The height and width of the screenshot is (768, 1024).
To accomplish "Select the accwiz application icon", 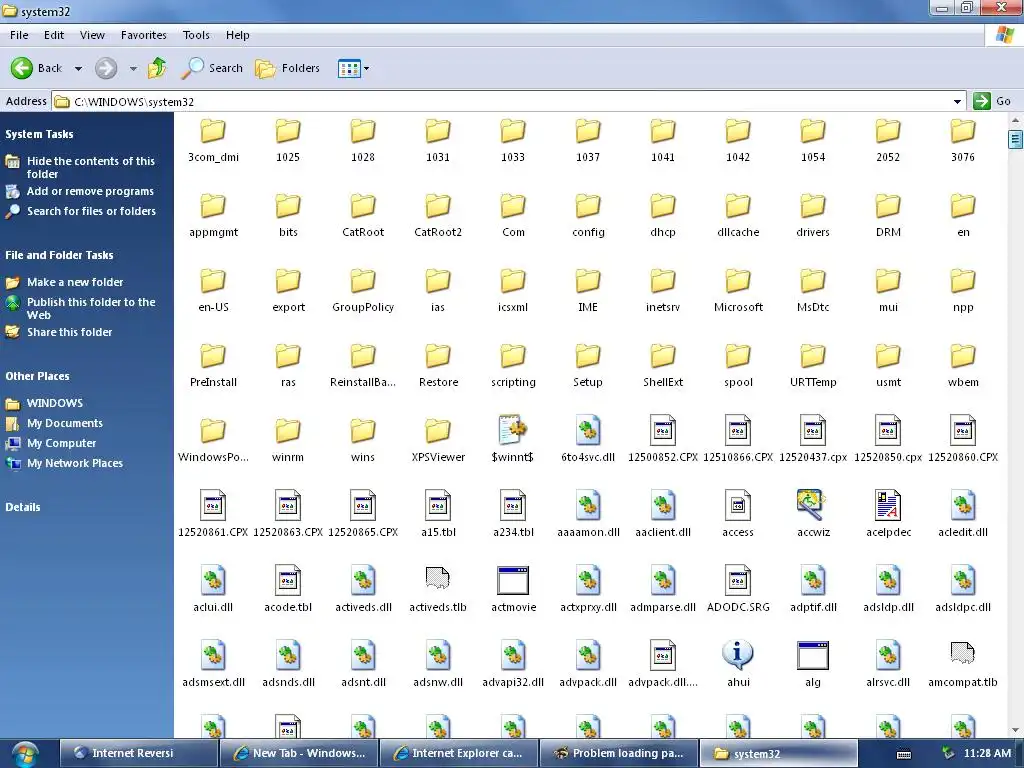I will pos(812,505).
